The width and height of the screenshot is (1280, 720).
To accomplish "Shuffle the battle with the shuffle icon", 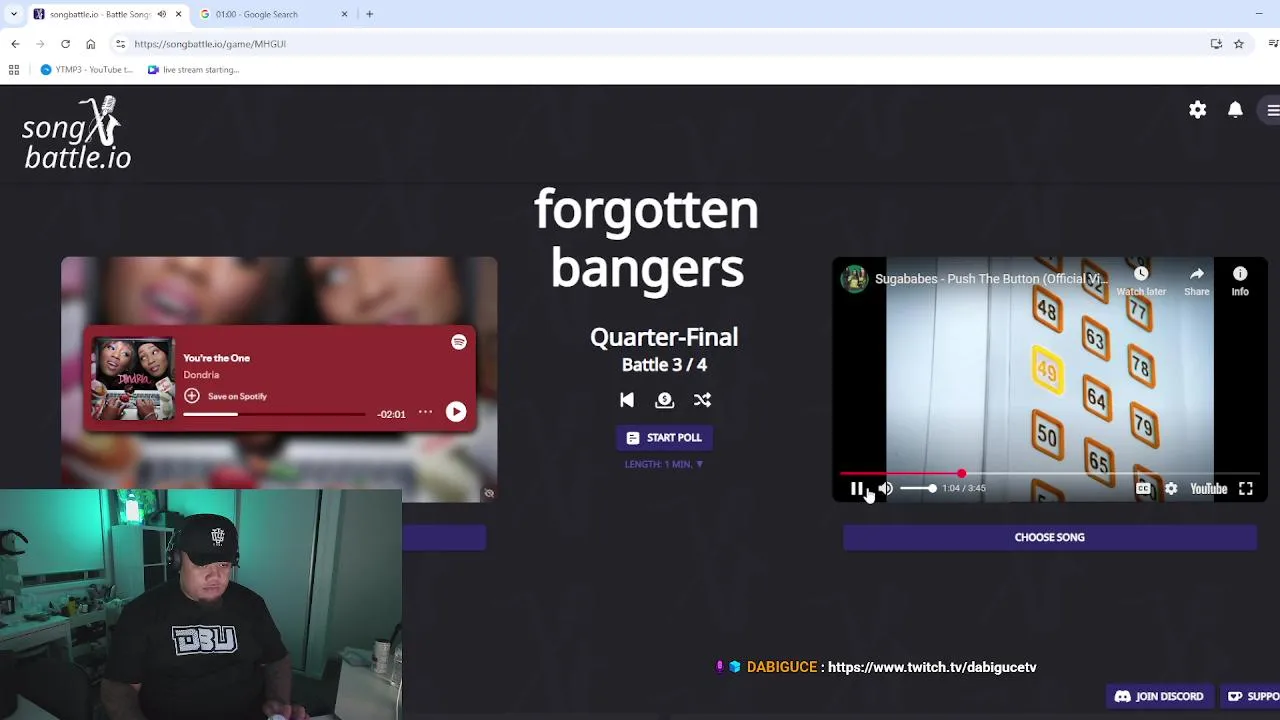I will 702,400.
